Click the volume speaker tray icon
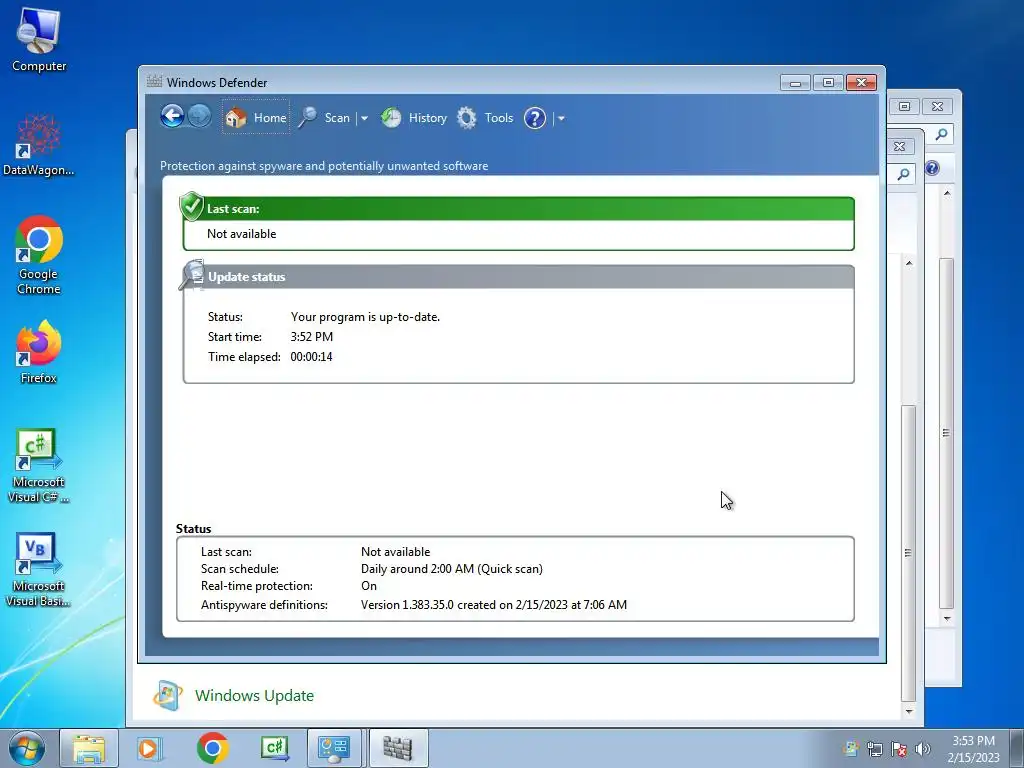 (x=923, y=749)
